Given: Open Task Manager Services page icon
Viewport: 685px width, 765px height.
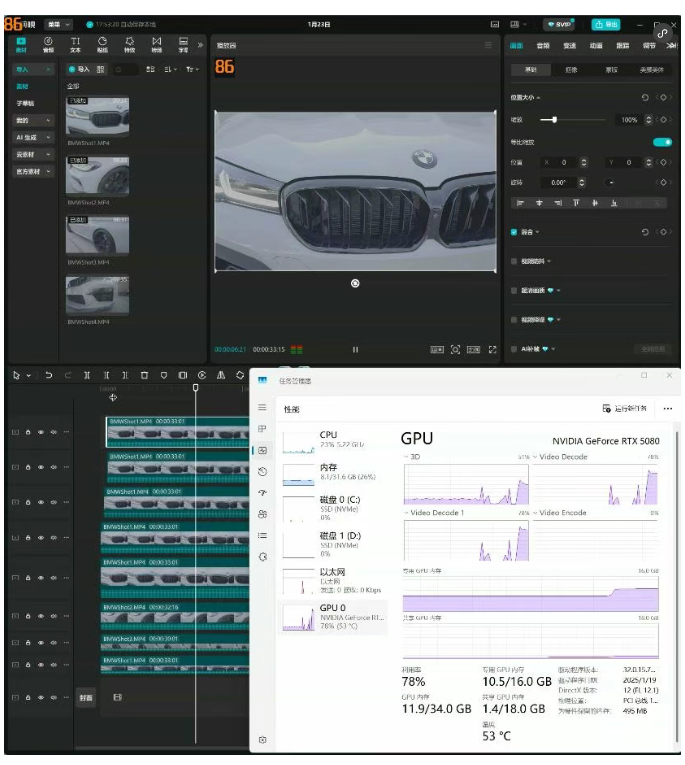Looking at the screenshot, I should pyautogui.click(x=262, y=557).
